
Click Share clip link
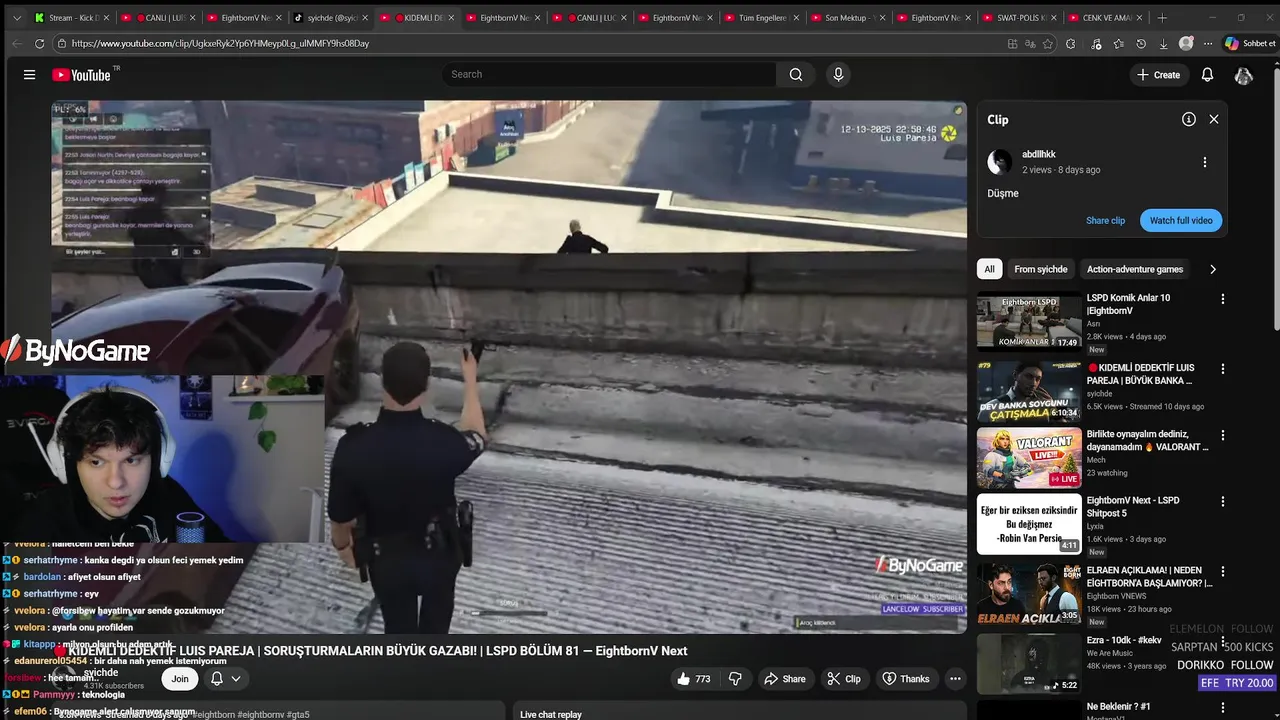(1105, 220)
